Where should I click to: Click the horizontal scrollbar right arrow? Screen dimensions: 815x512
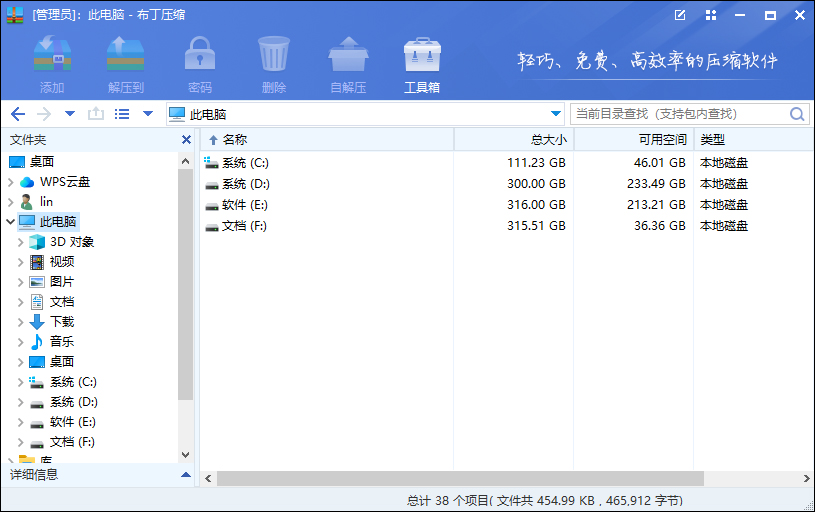(806, 478)
